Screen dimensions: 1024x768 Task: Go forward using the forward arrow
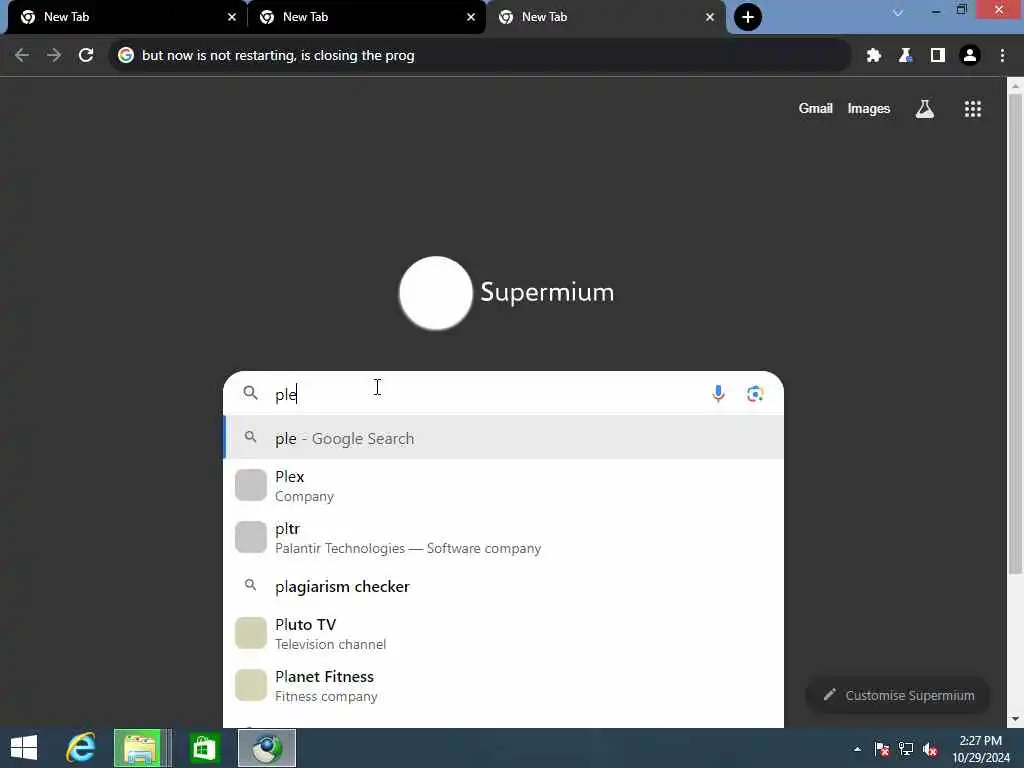(54, 56)
